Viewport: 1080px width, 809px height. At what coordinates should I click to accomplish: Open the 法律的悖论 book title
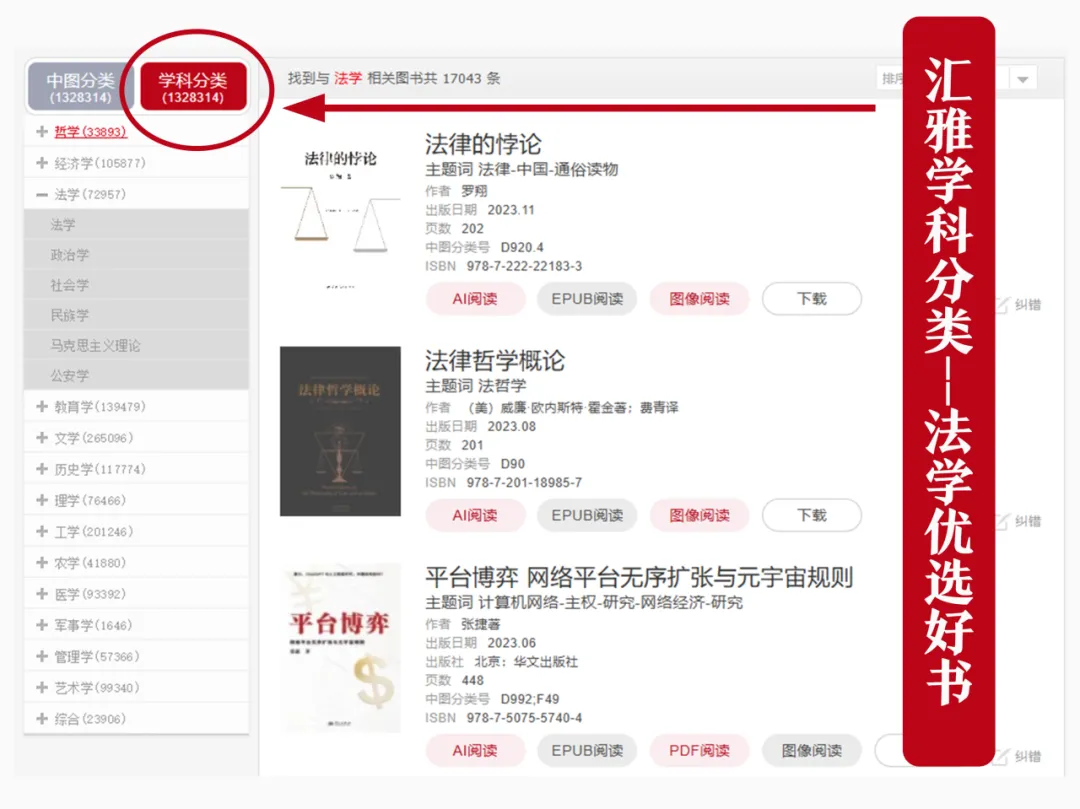(483, 145)
